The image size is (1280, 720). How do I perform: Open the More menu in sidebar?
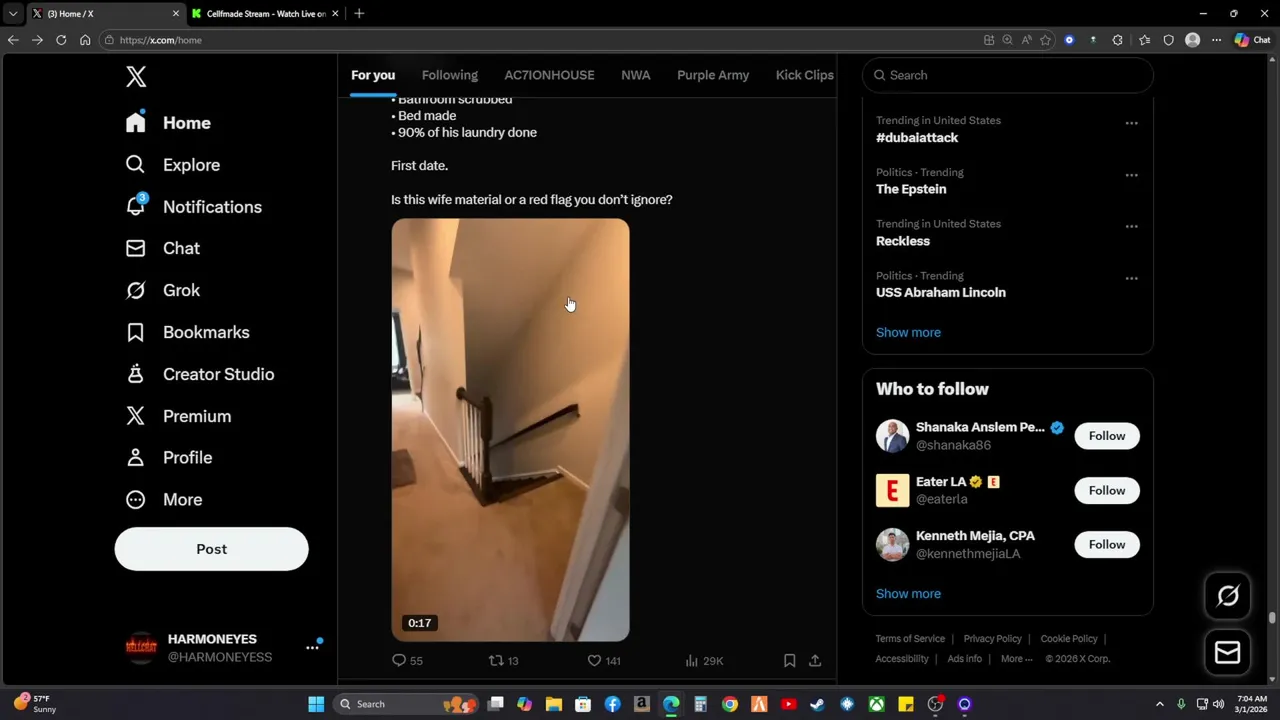(163, 499)
